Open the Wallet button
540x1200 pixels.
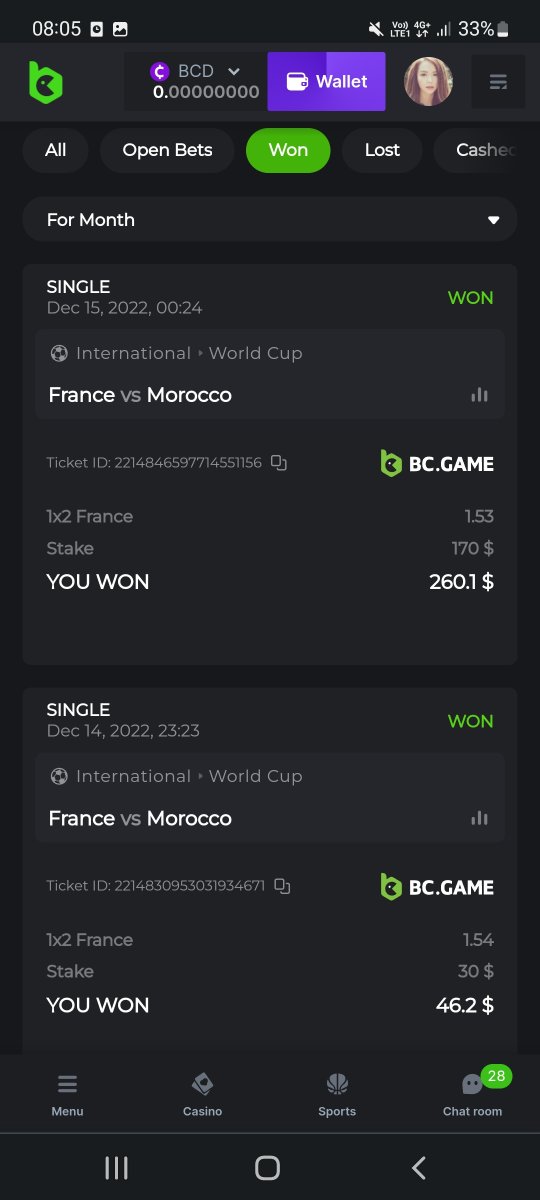[327, 82]
